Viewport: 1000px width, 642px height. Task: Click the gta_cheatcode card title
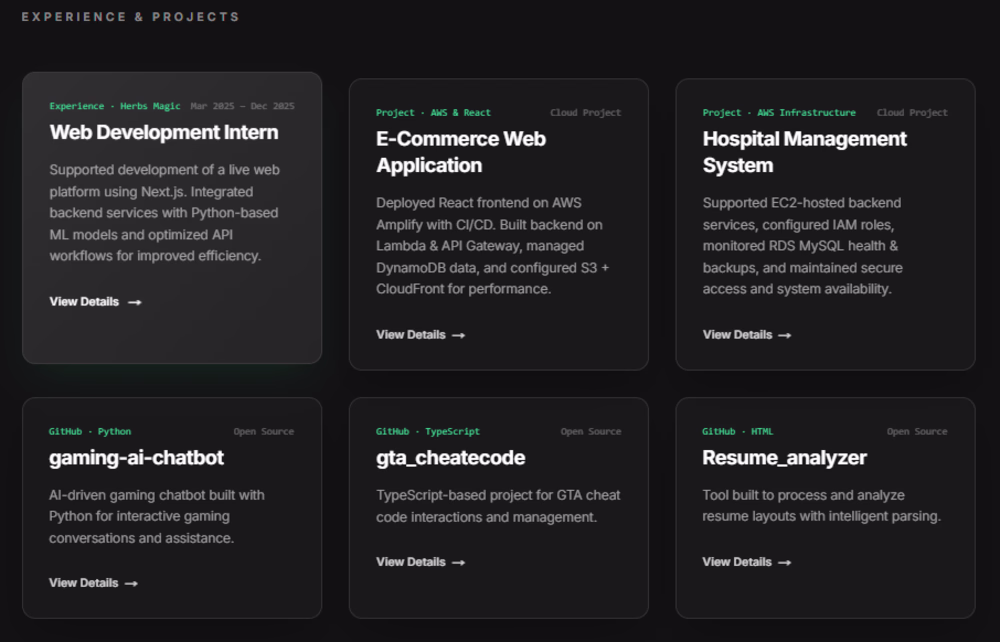pyautogui.click(x=450, y=458)
